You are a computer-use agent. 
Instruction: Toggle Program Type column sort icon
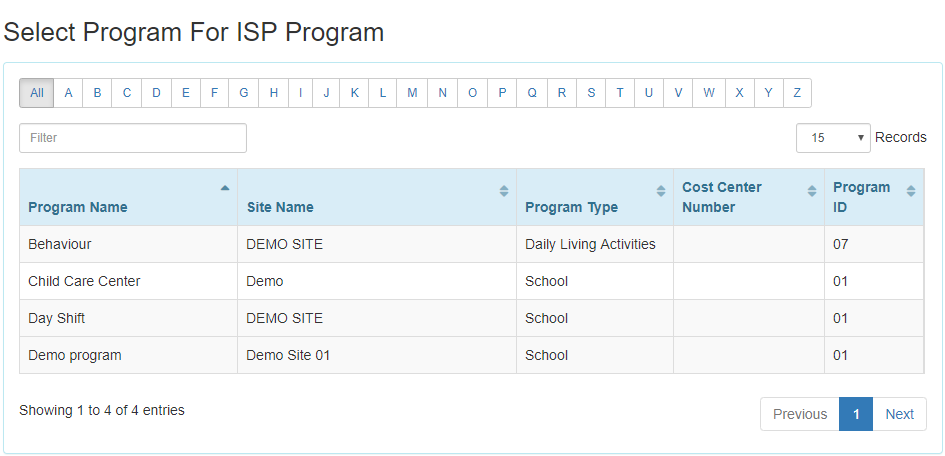click(661, 191)
